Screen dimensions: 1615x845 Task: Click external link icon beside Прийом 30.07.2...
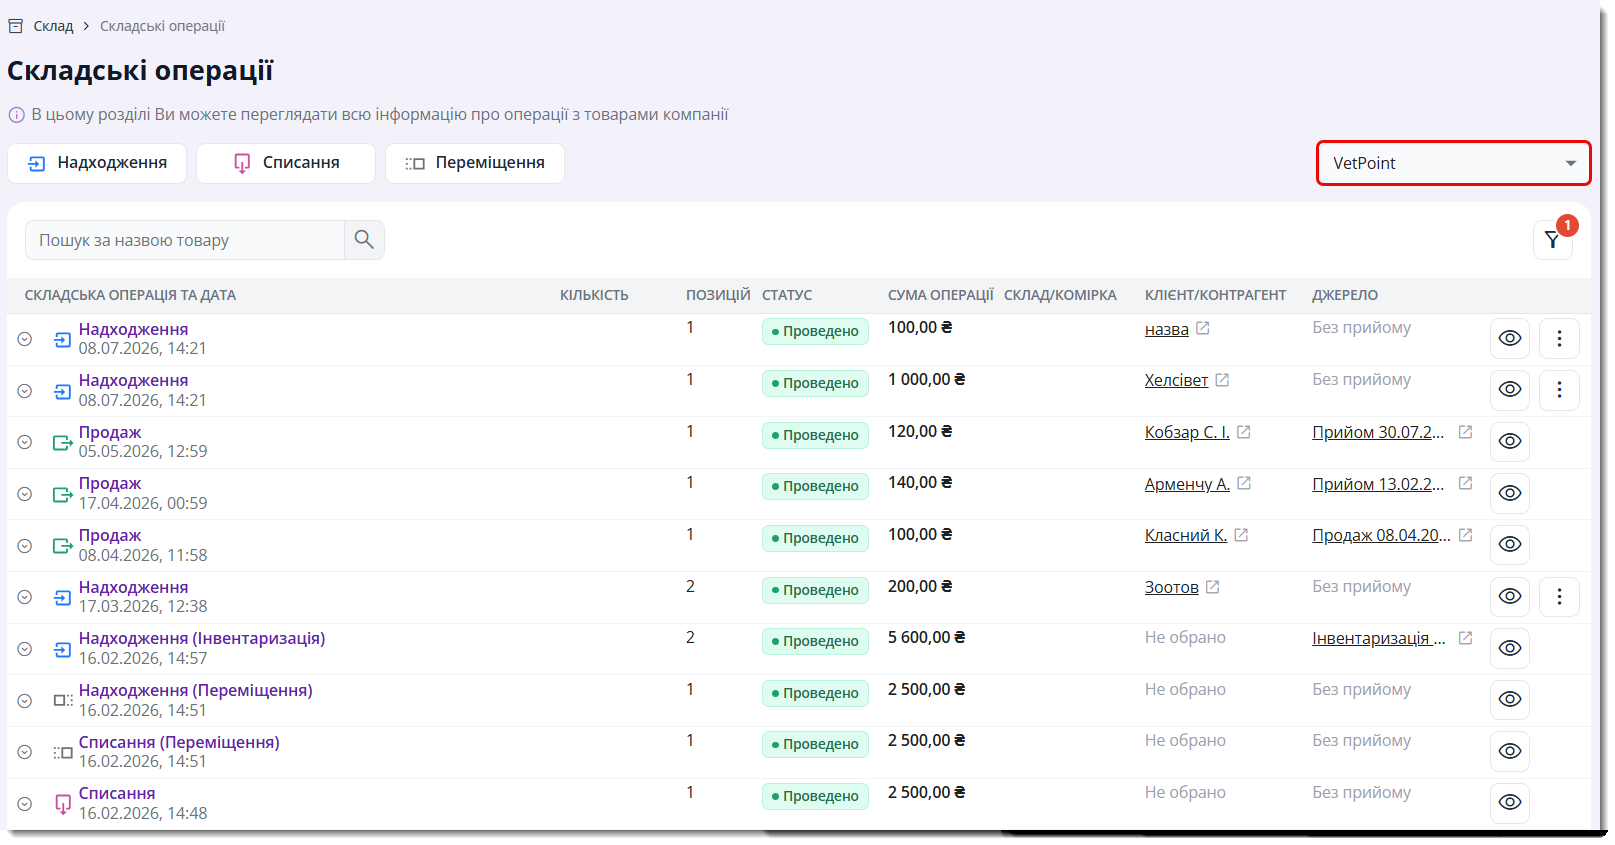tap(1465, 432)
